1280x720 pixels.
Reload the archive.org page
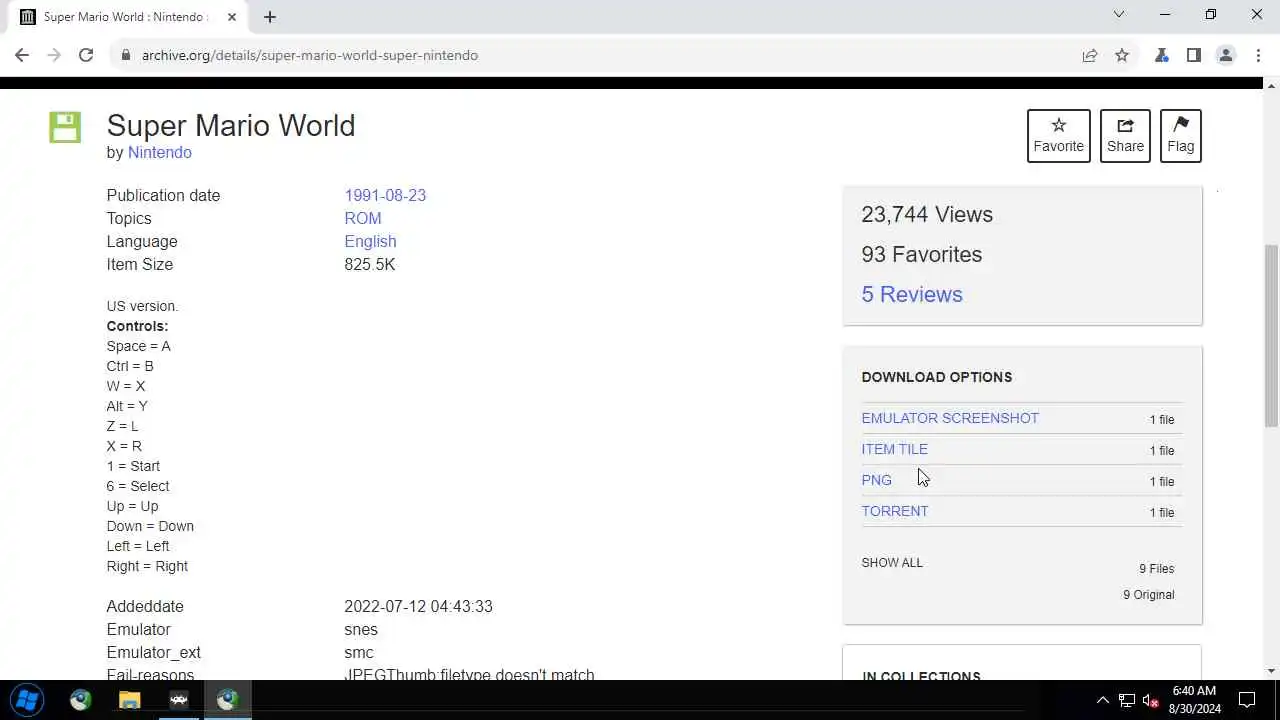point(86,55)
